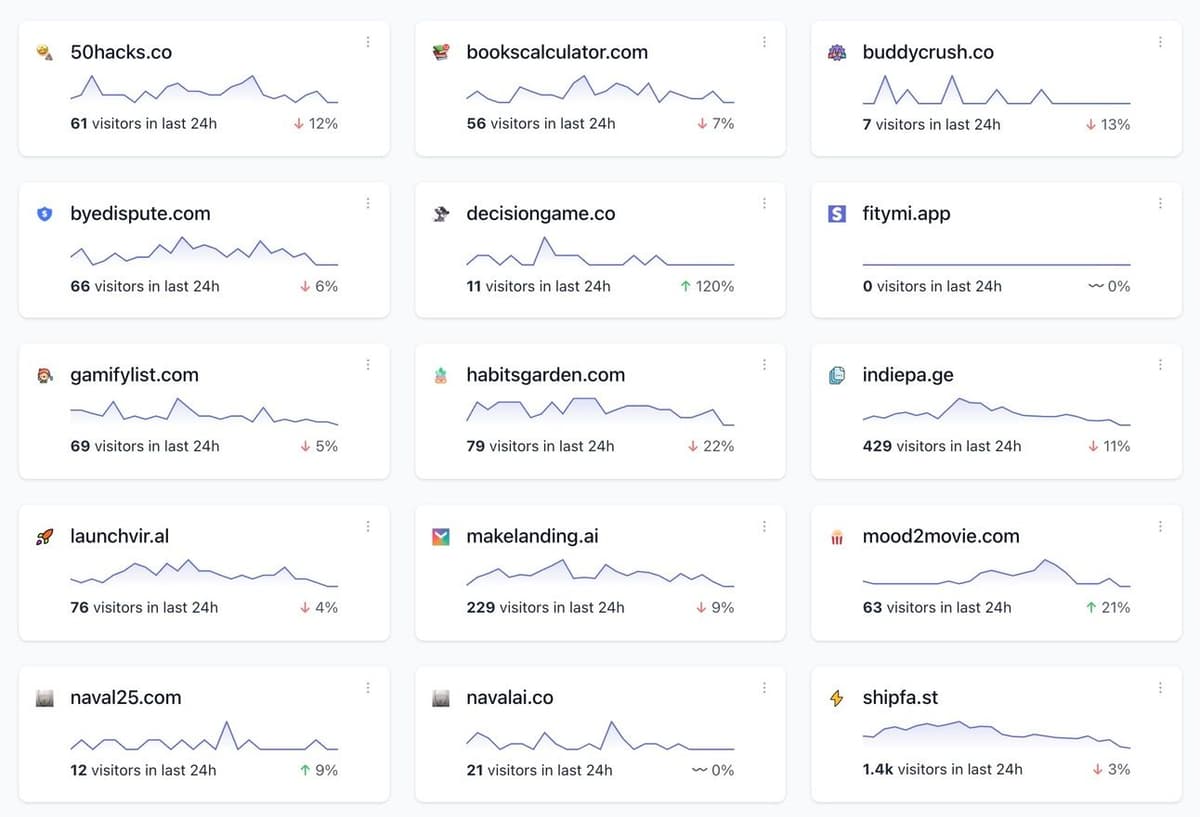This screenshot has width=1200, height=817.
Task: Show more options for decisiongame.co
Action: [764, 203]
